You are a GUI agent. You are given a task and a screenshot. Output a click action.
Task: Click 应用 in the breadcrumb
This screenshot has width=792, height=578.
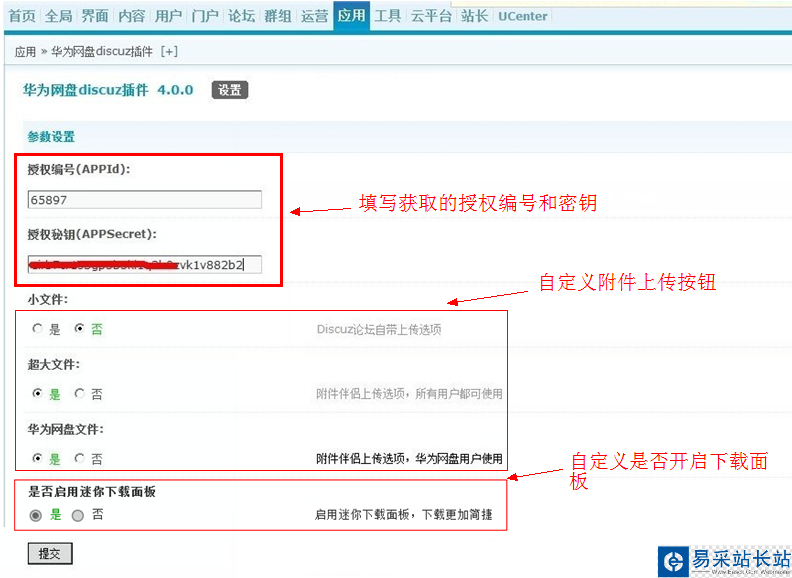tap(25, 52)
